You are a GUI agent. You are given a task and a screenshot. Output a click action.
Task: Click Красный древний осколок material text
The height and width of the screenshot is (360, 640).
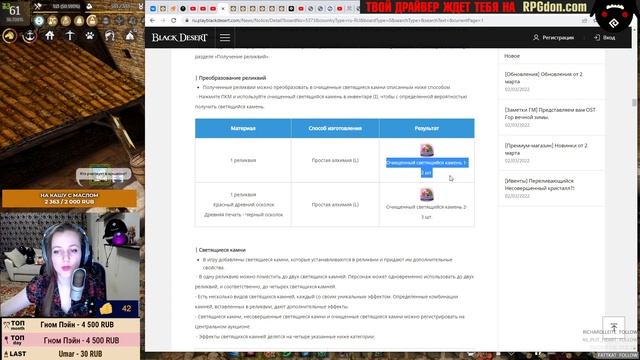(244, 204)
